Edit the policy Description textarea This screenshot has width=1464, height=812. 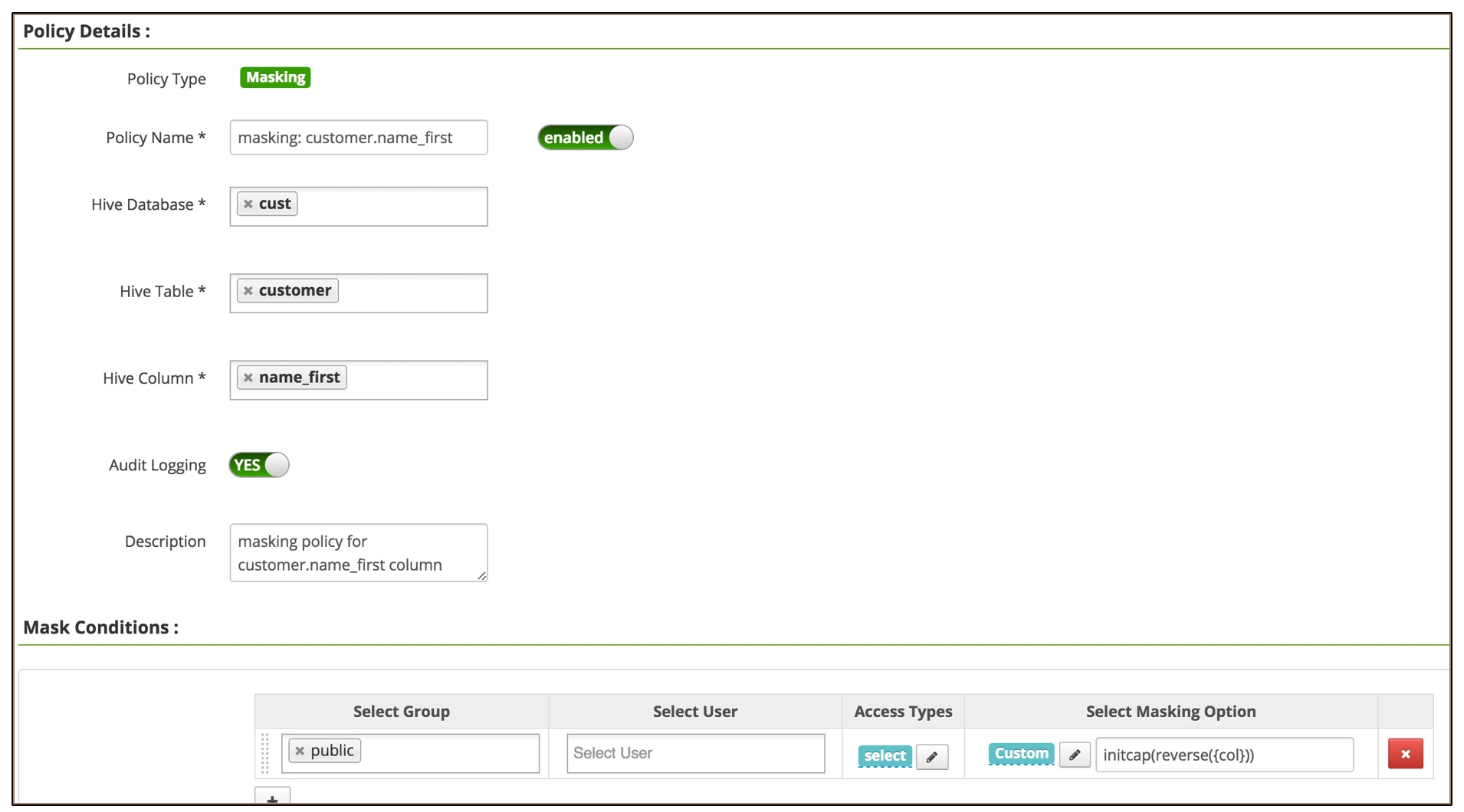coord(358,552)
